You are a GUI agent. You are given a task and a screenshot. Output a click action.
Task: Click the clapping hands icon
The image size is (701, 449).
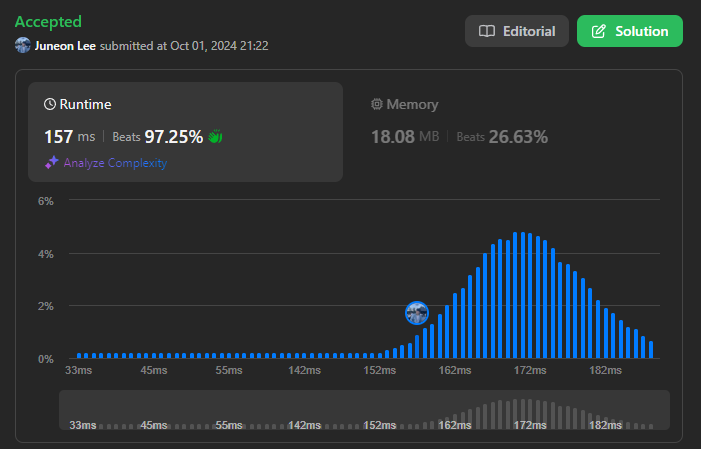(215, 136)
